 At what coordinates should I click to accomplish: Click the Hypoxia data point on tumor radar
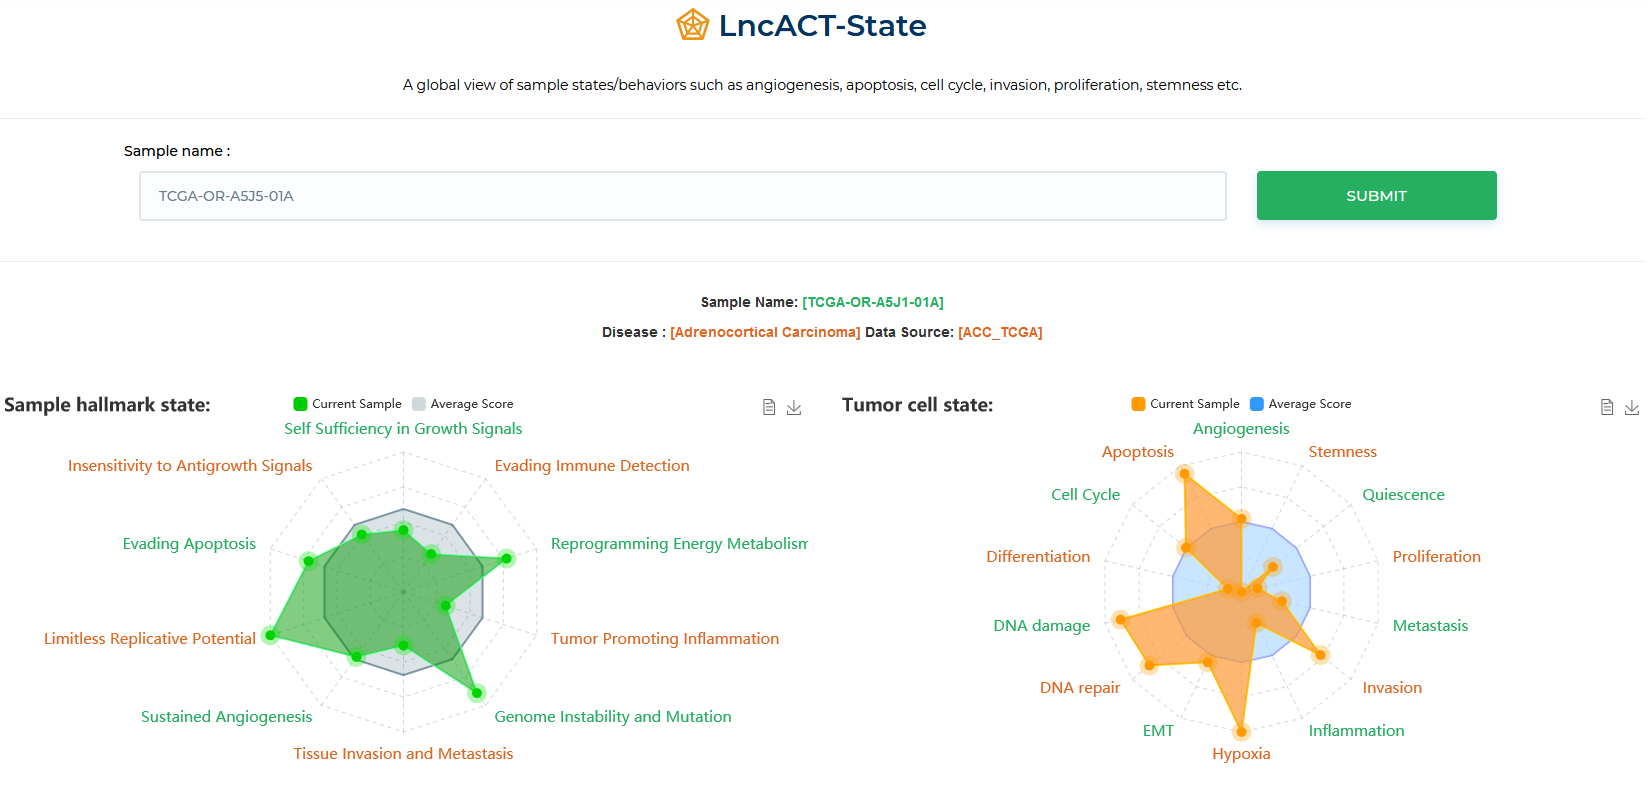(1241, 732)
